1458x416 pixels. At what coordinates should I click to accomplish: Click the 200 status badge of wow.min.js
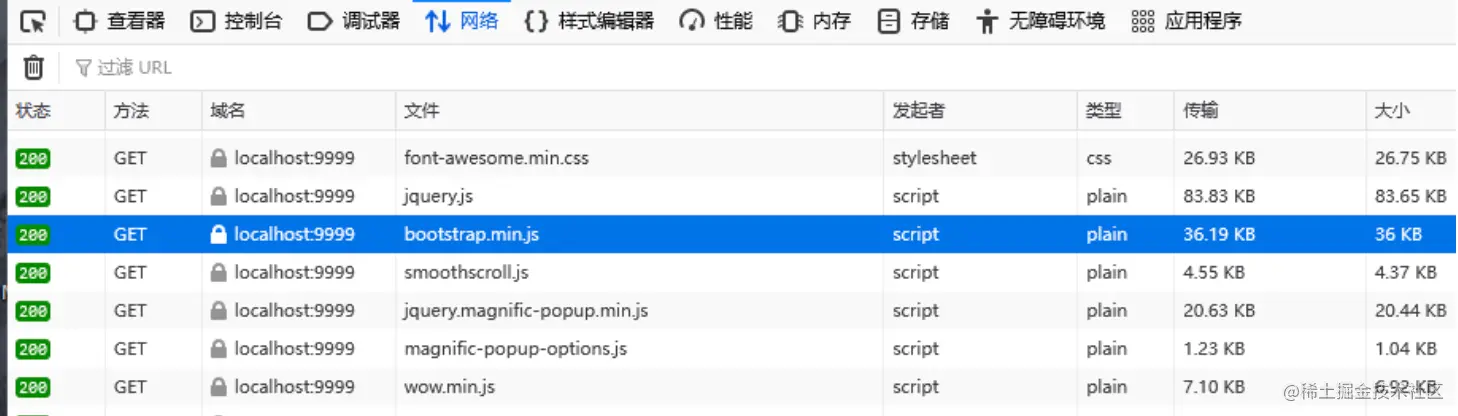[x=32, y=387]
